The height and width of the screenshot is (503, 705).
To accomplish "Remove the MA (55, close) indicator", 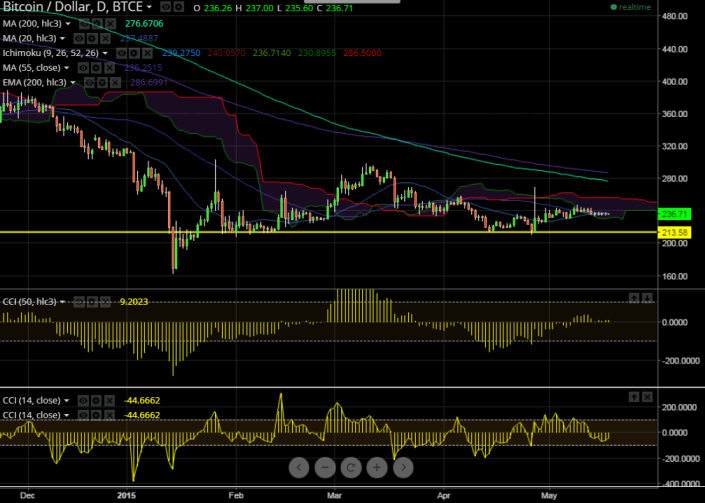I will 109,68.
